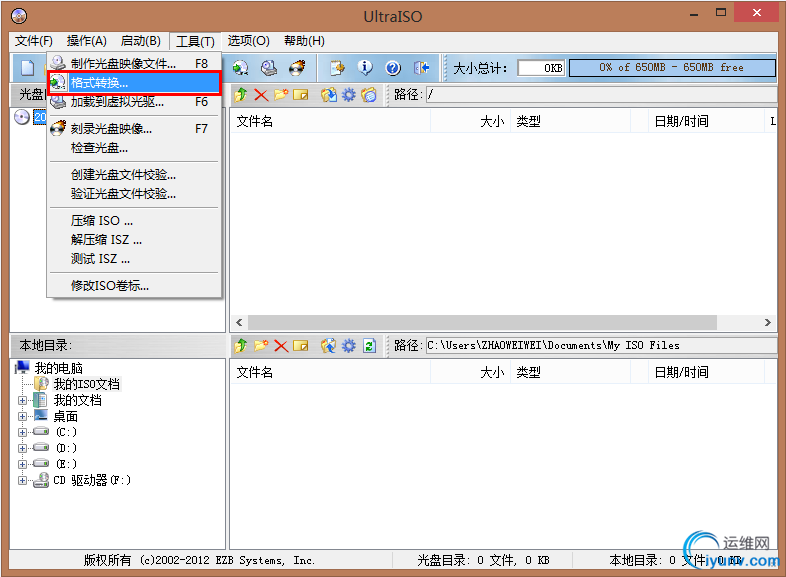Image resolution: width=786 pixels, height=577 pixels.
Task: Select 我的ISO文档 in the local tree
Action: pyautogui.click(x=87, y=384)
